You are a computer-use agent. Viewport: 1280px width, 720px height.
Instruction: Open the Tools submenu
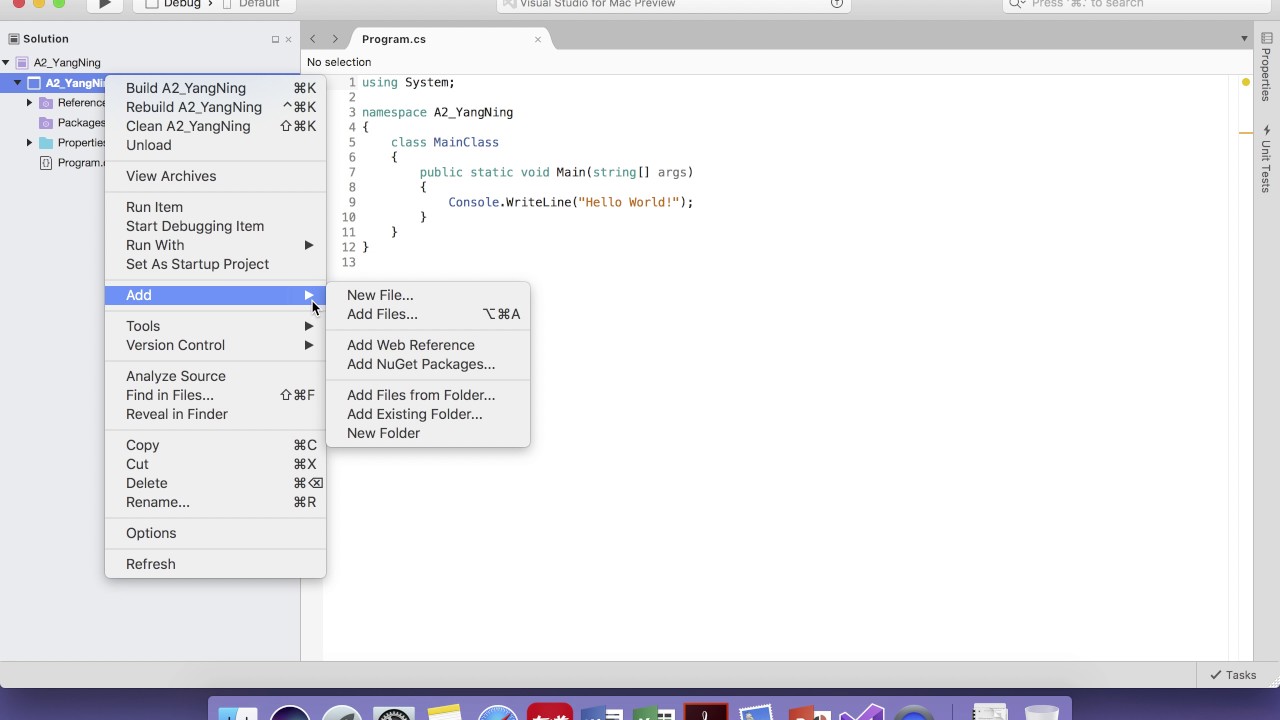(x=215, y=326)
